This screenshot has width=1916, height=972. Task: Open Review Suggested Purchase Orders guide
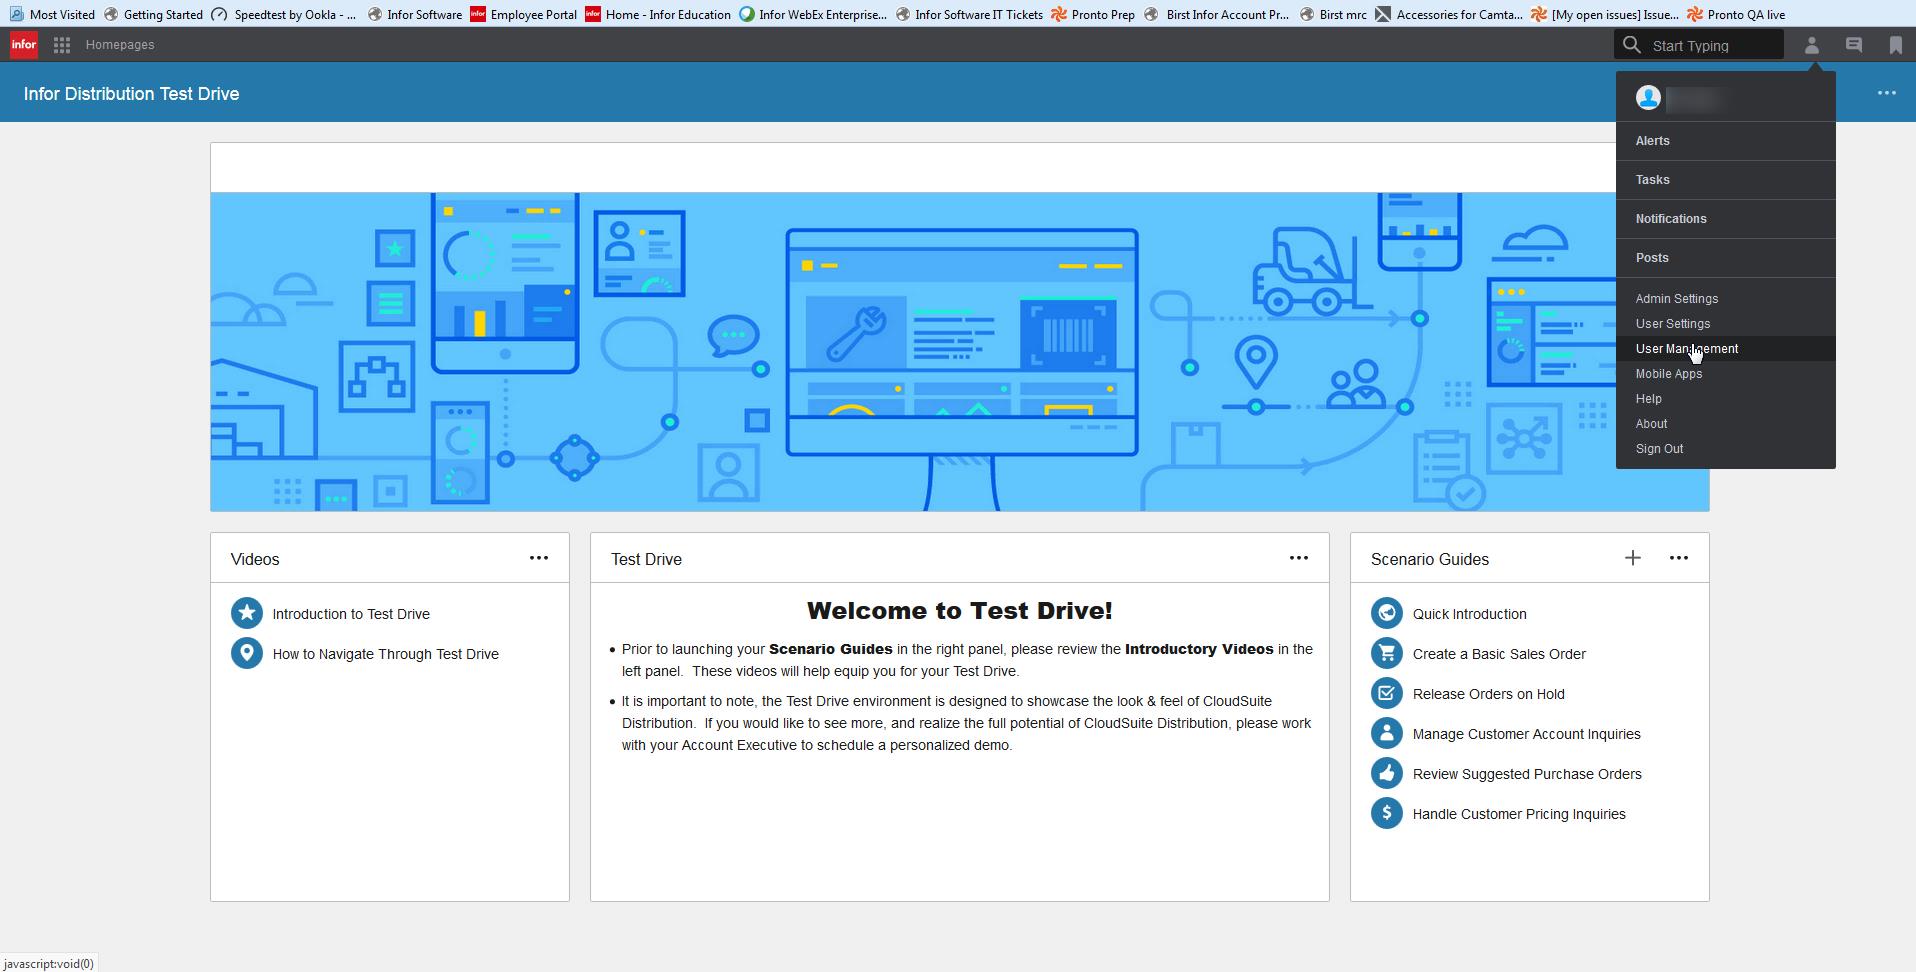(1527, 774)
